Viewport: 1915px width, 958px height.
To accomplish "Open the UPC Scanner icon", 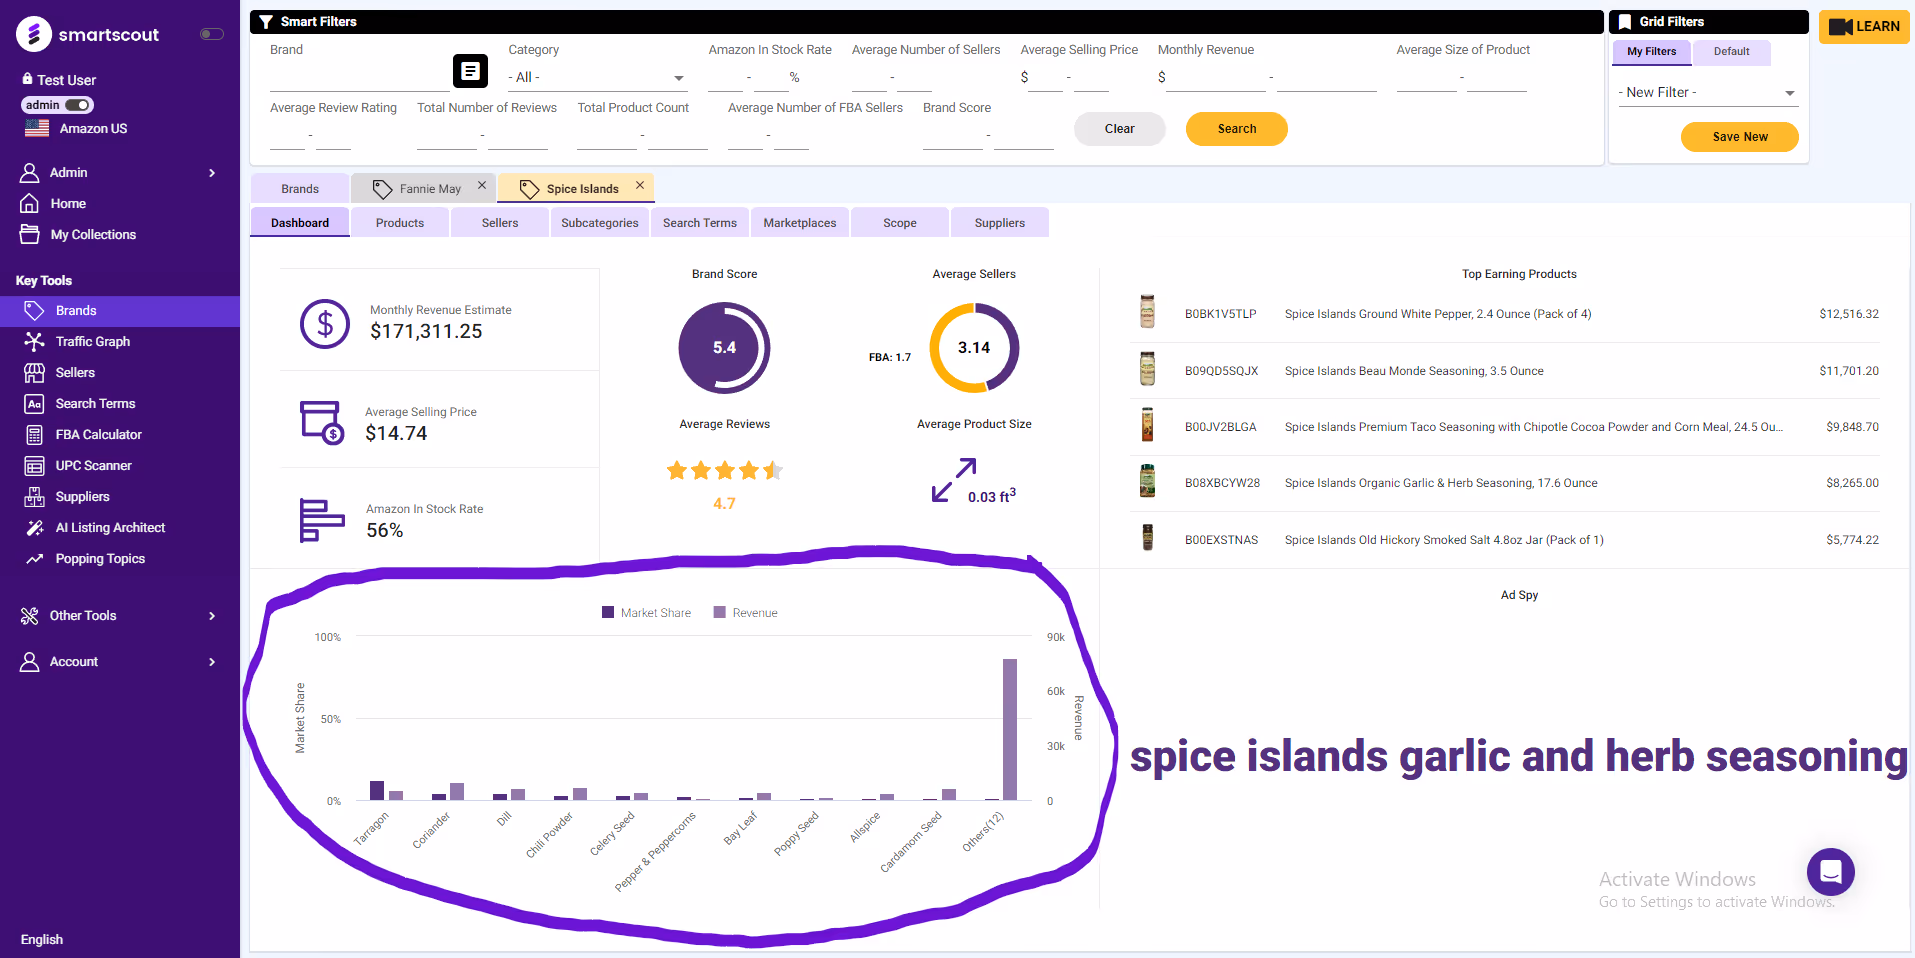I will (x=34, y=465).
